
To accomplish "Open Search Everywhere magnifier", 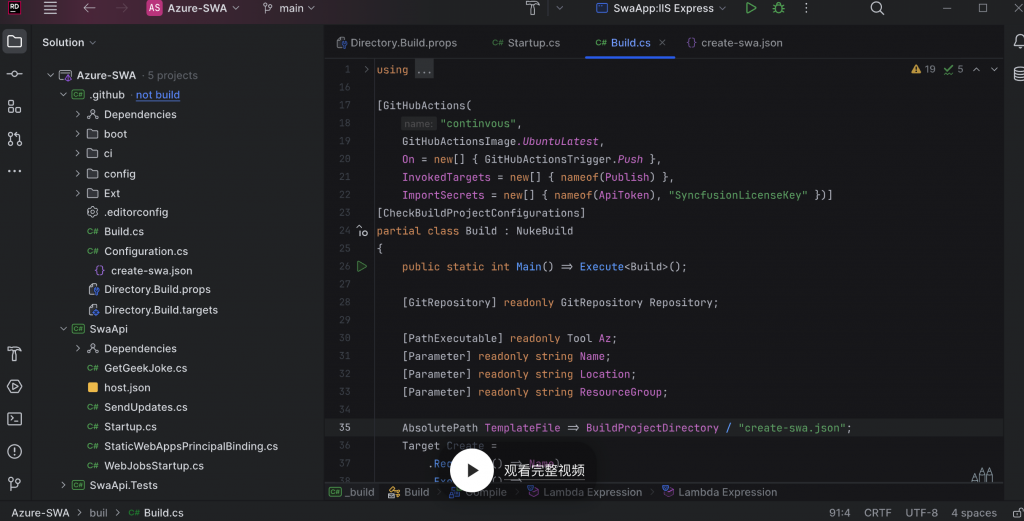I will [x=877, y=8].
